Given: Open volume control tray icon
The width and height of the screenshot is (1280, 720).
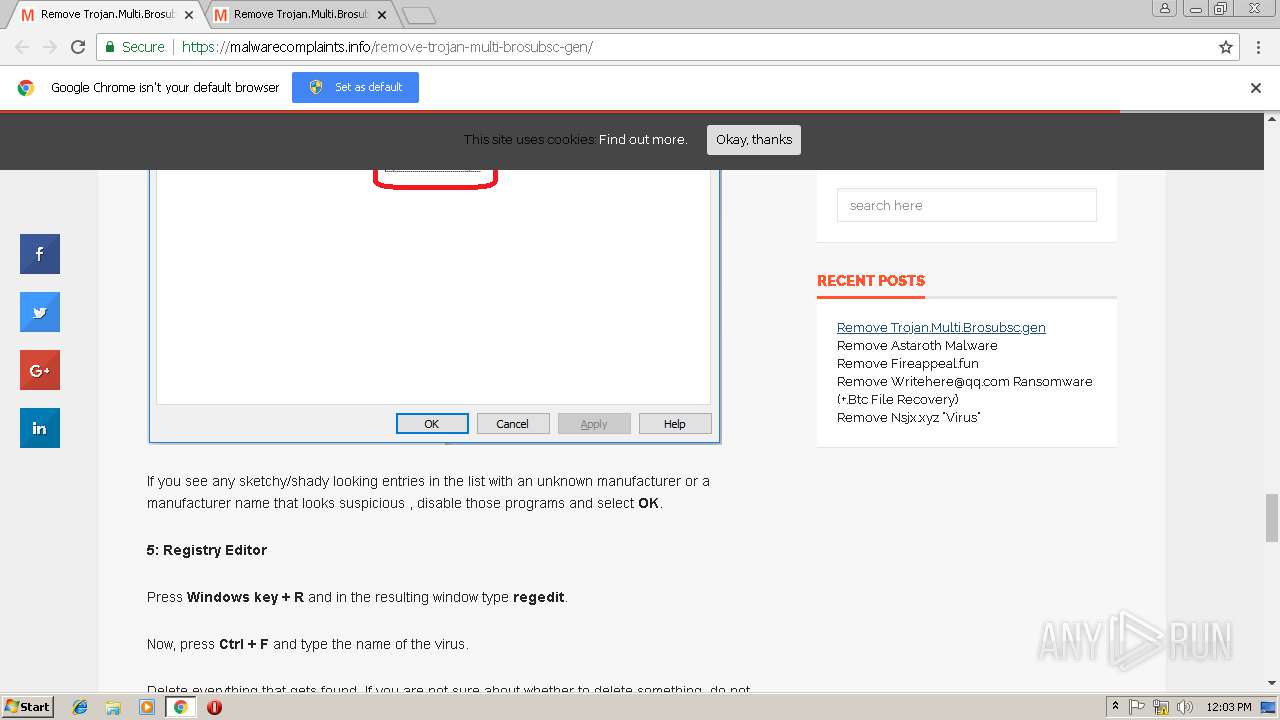Looking at the screenshot, I should 1185,707.
